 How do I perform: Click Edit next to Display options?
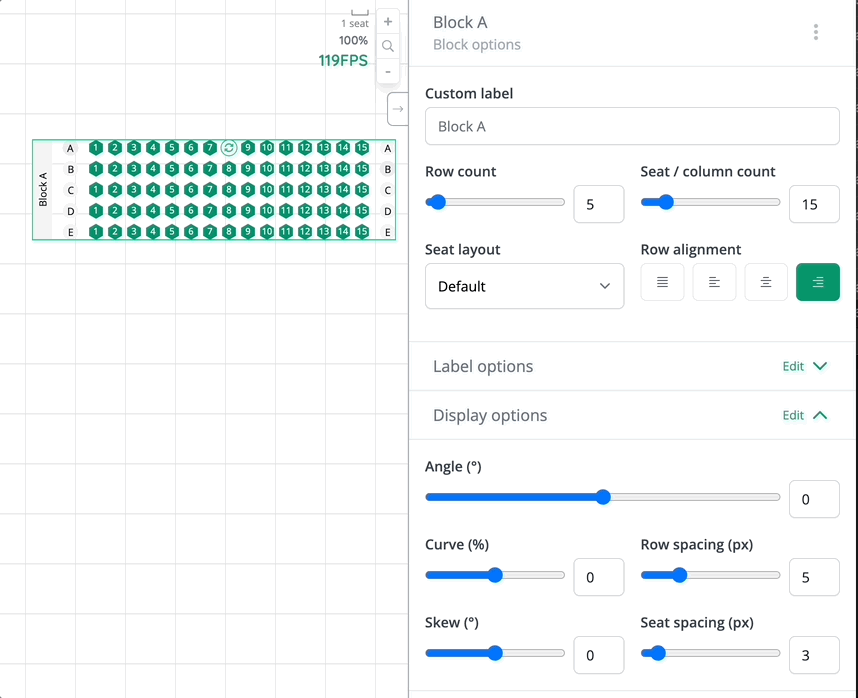[x=795, y=415]
